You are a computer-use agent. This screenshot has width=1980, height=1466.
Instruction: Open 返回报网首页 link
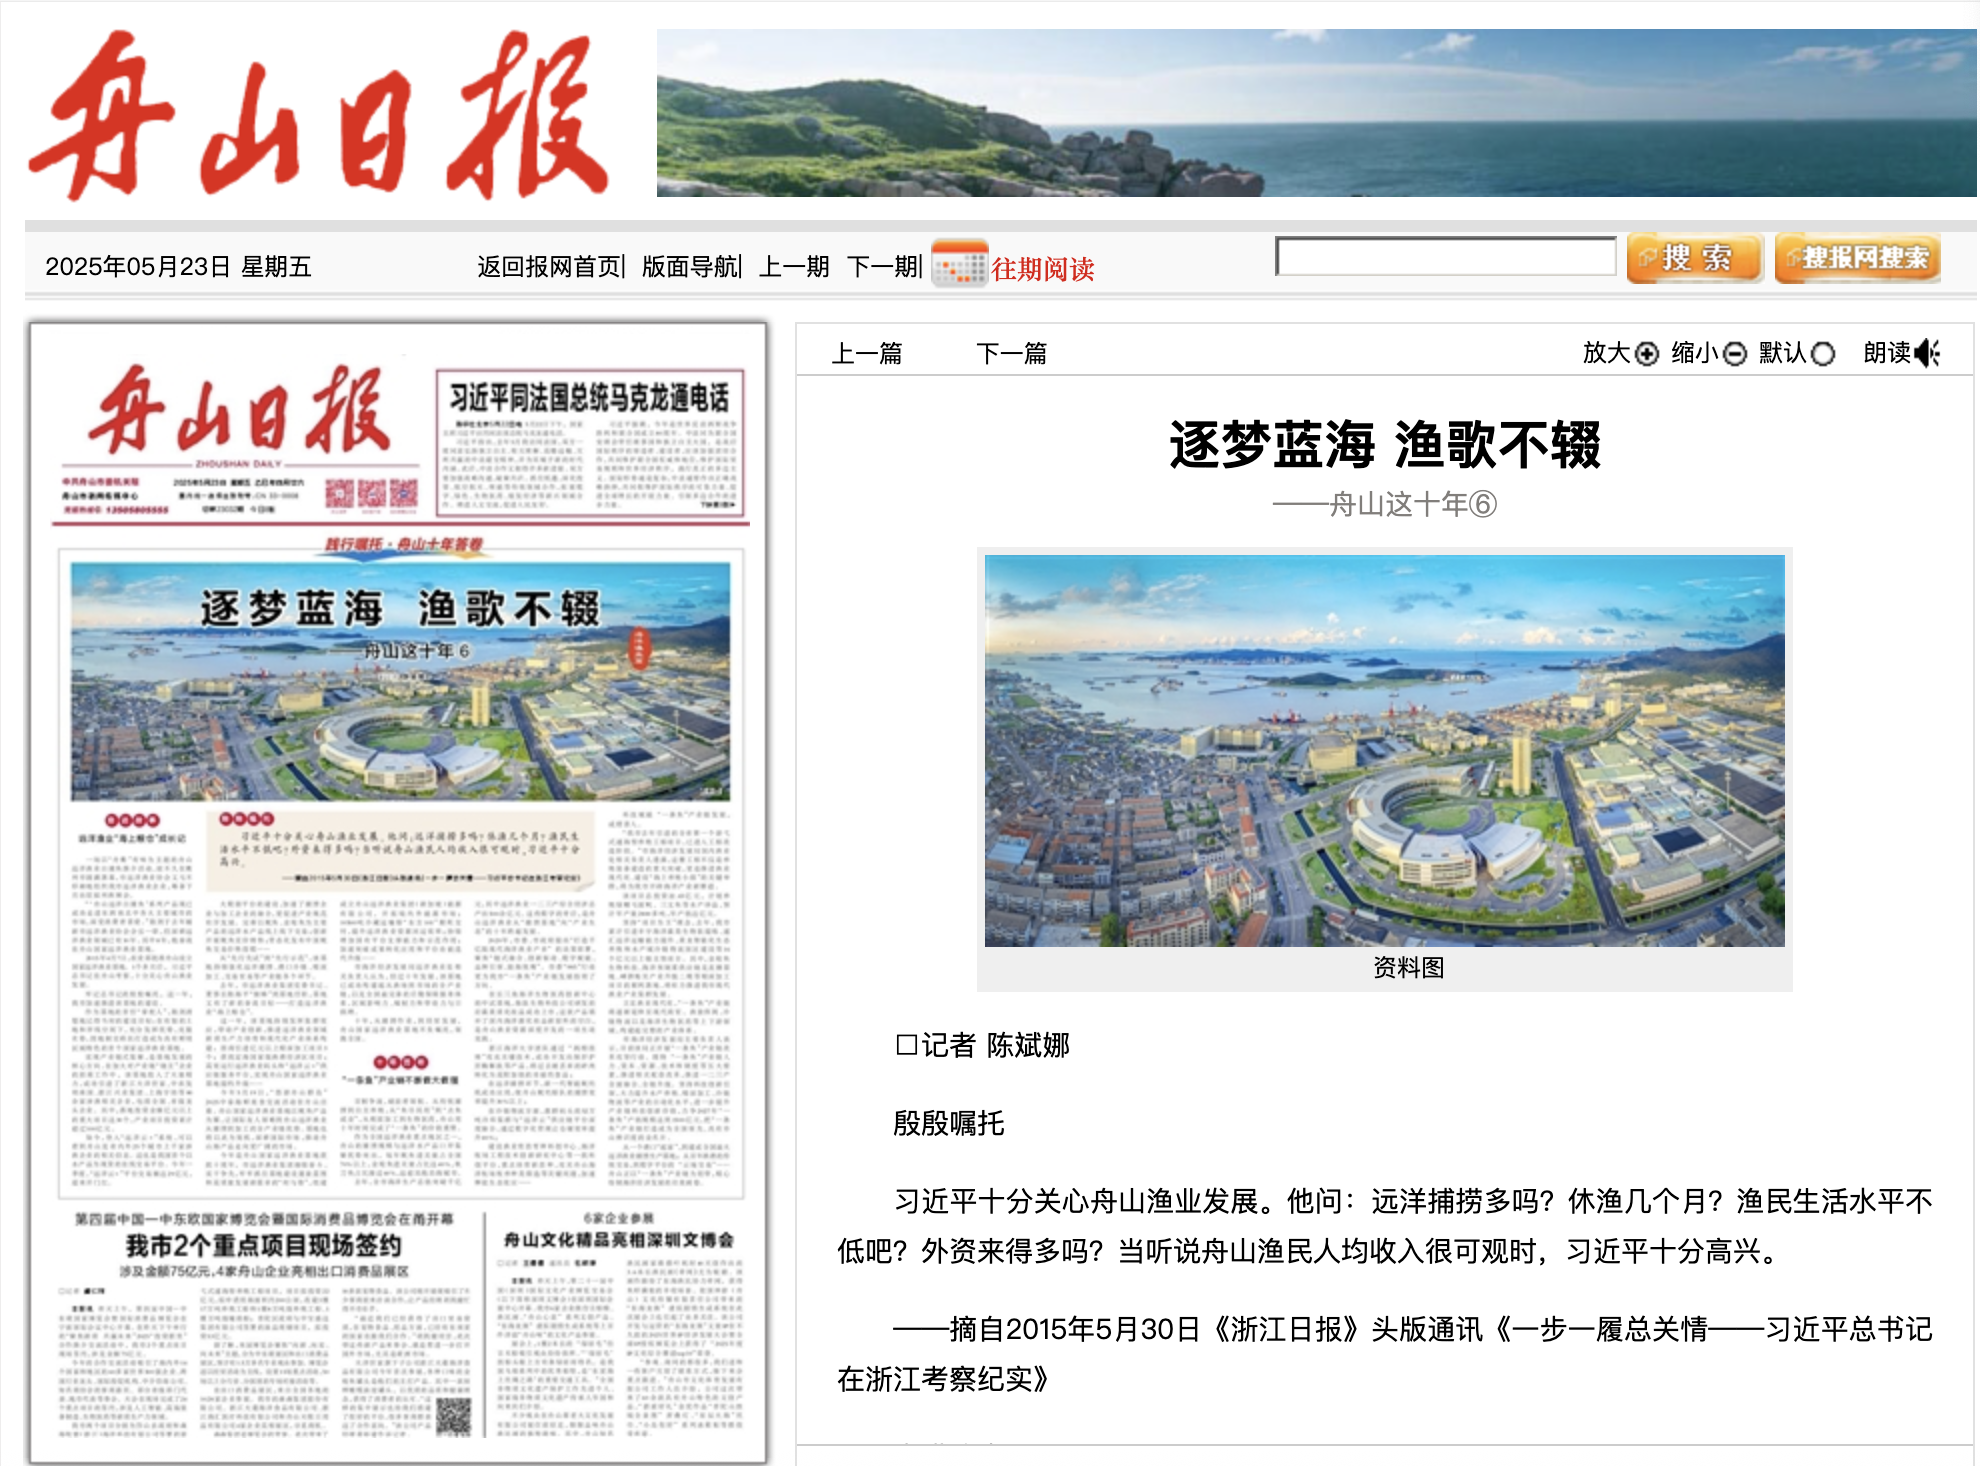[x=548, y=267]
